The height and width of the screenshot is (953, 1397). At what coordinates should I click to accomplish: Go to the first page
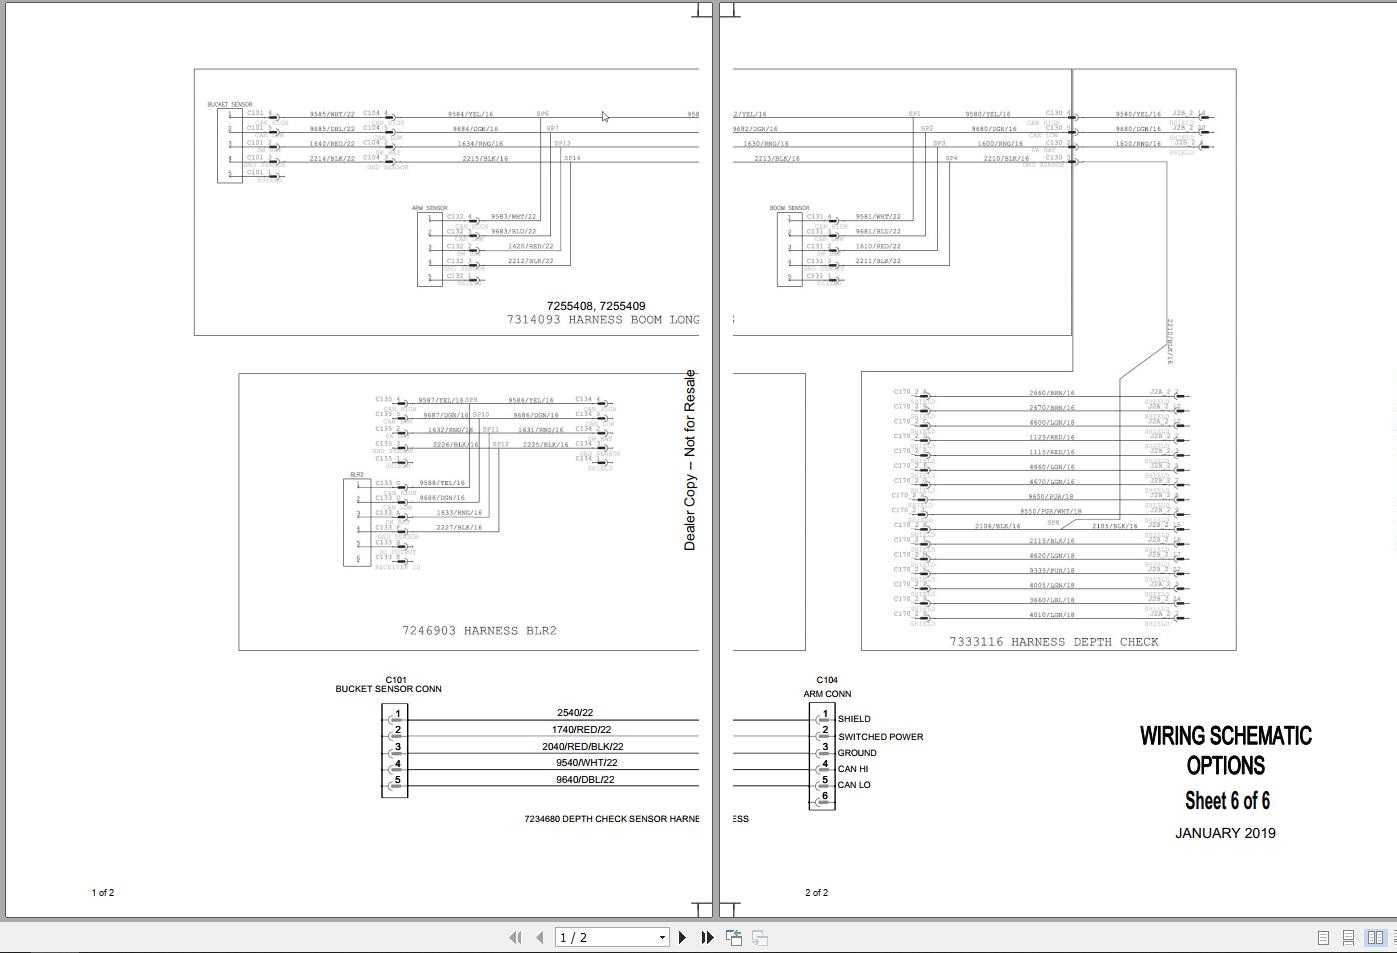point(515,937)
